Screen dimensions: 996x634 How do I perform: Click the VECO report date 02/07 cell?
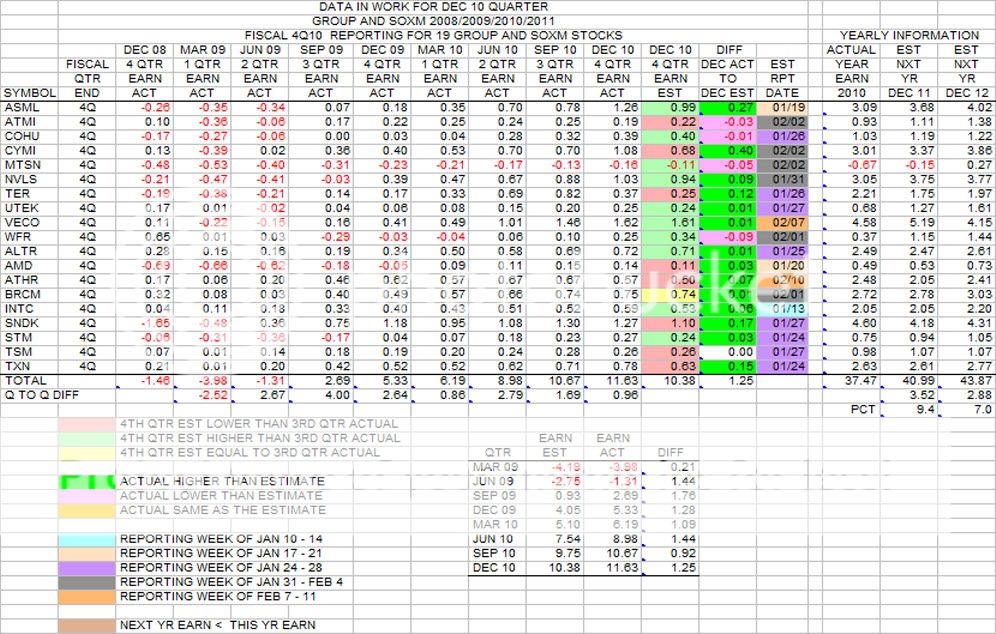782,222
